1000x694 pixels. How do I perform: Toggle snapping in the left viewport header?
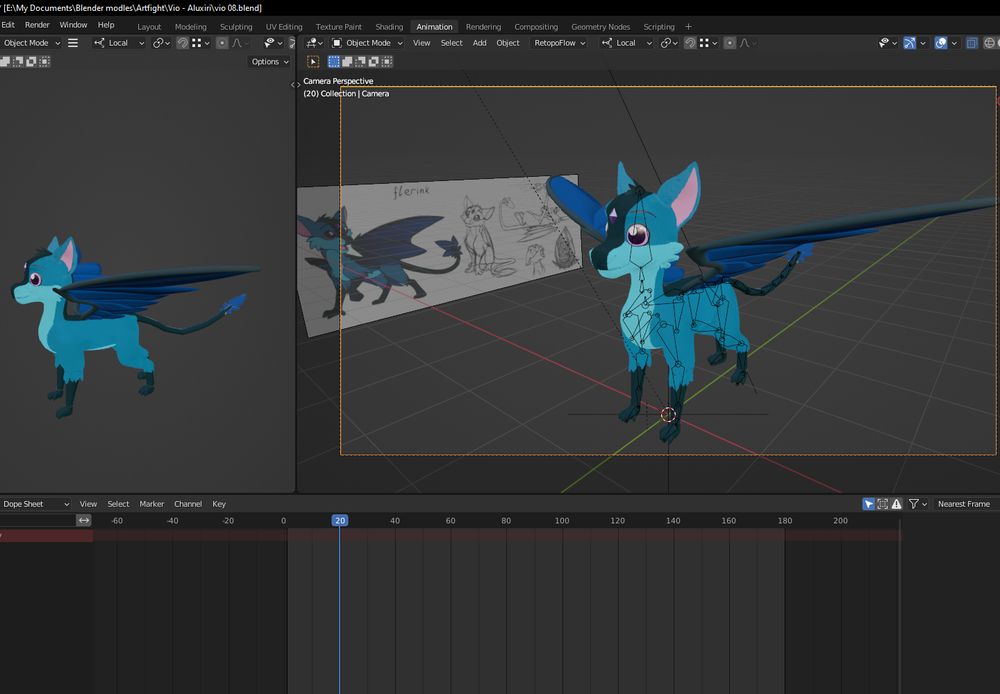coord(182,43)
